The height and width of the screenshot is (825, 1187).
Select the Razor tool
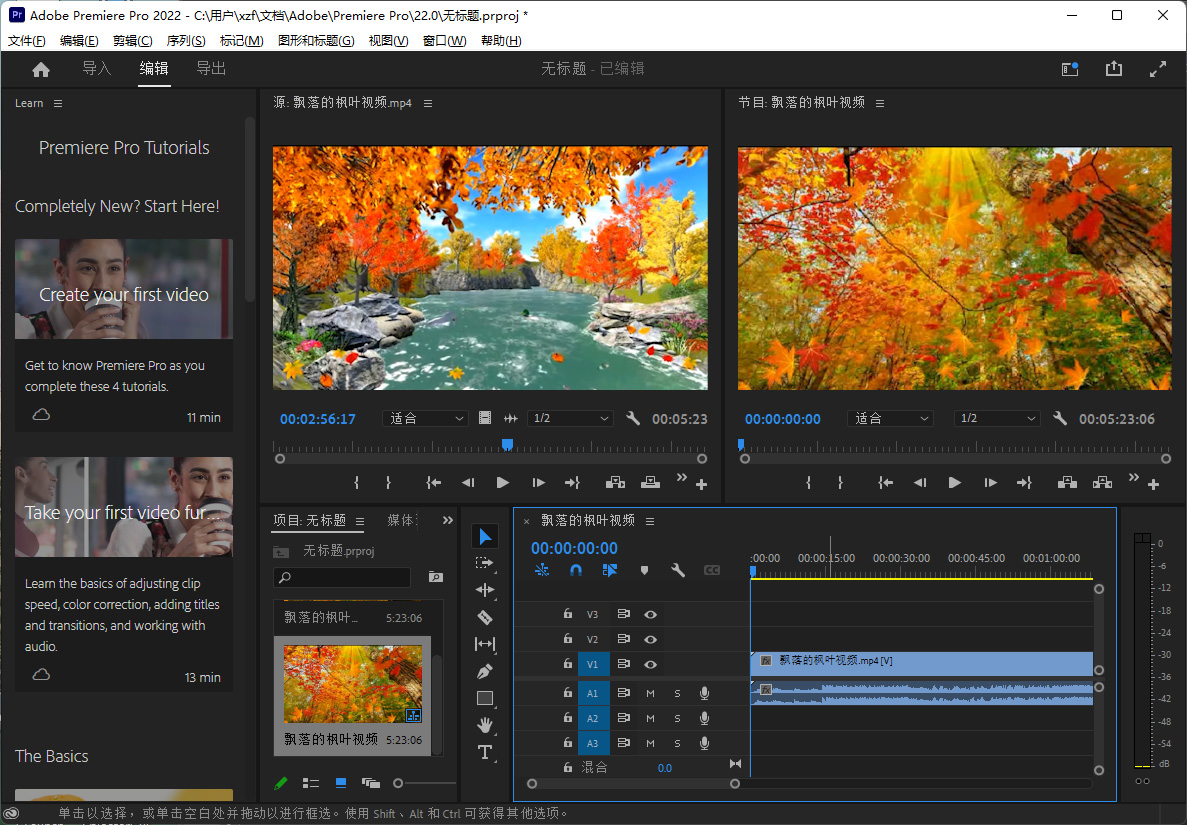click(x=484, y=618)
